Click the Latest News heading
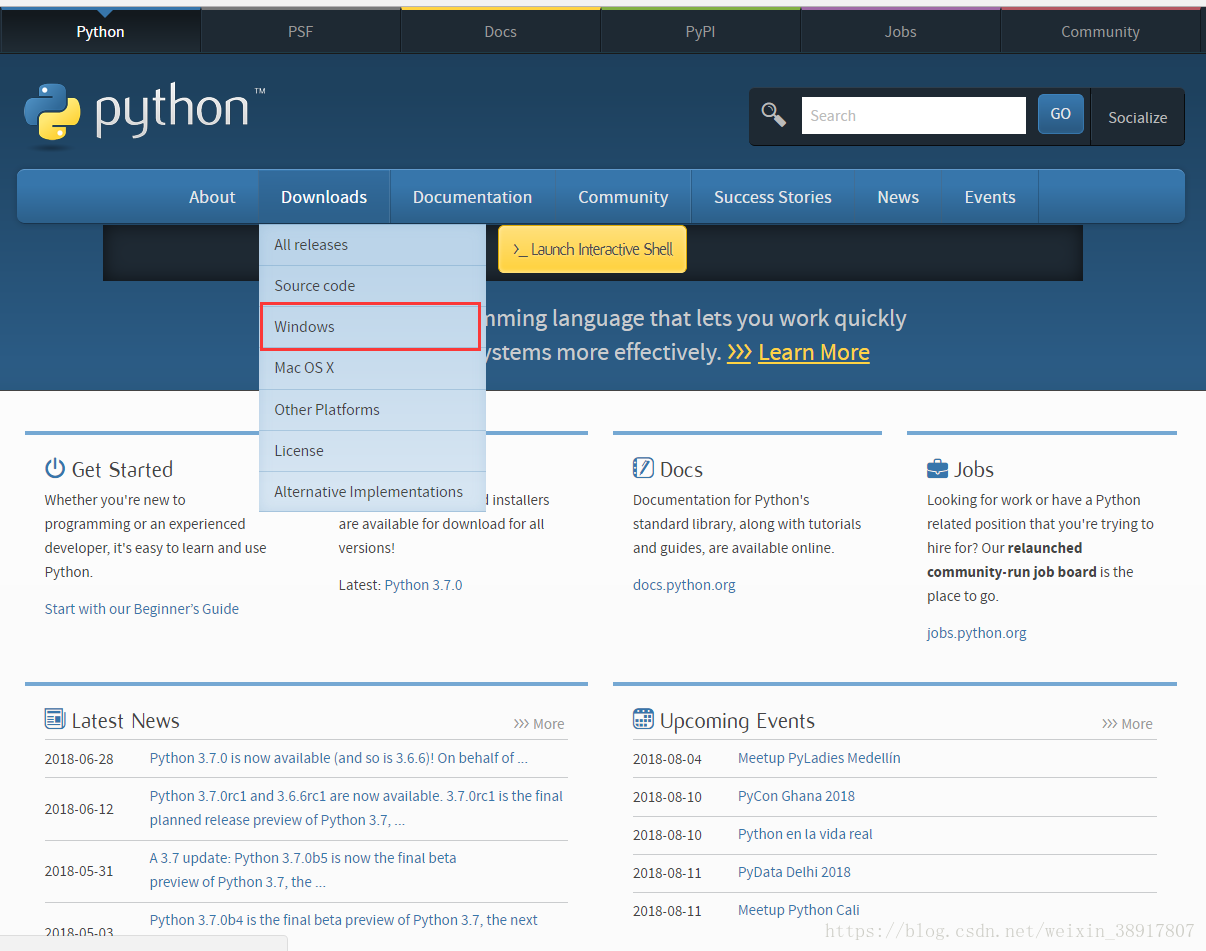This screenshot has height=951, width=1206. click(126, 720)
